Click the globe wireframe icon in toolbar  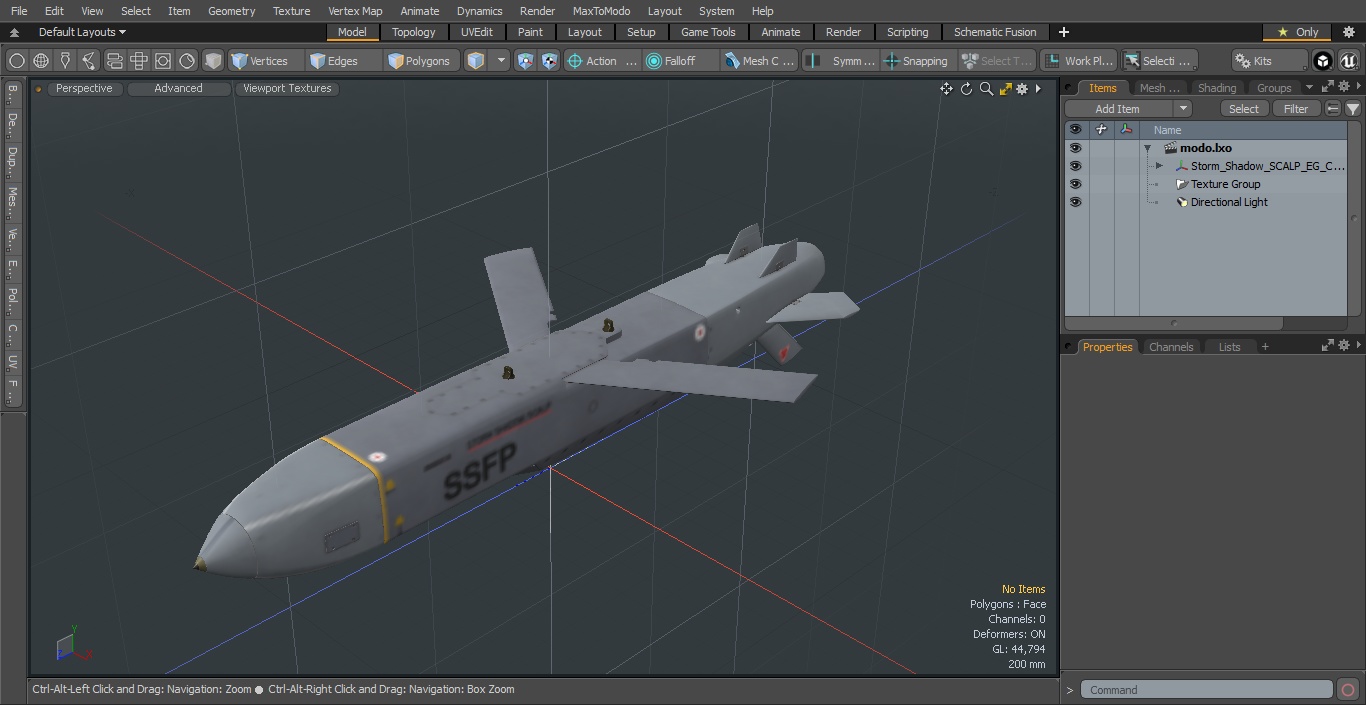pos(41,61)
